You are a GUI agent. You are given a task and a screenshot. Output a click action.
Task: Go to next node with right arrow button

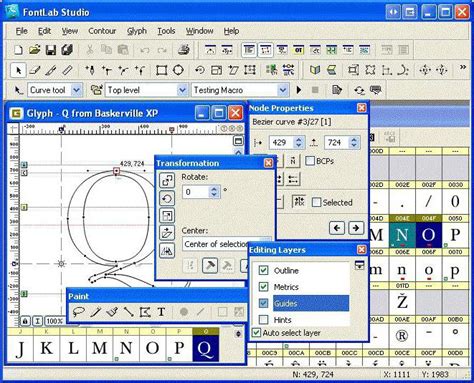point(356,228)
